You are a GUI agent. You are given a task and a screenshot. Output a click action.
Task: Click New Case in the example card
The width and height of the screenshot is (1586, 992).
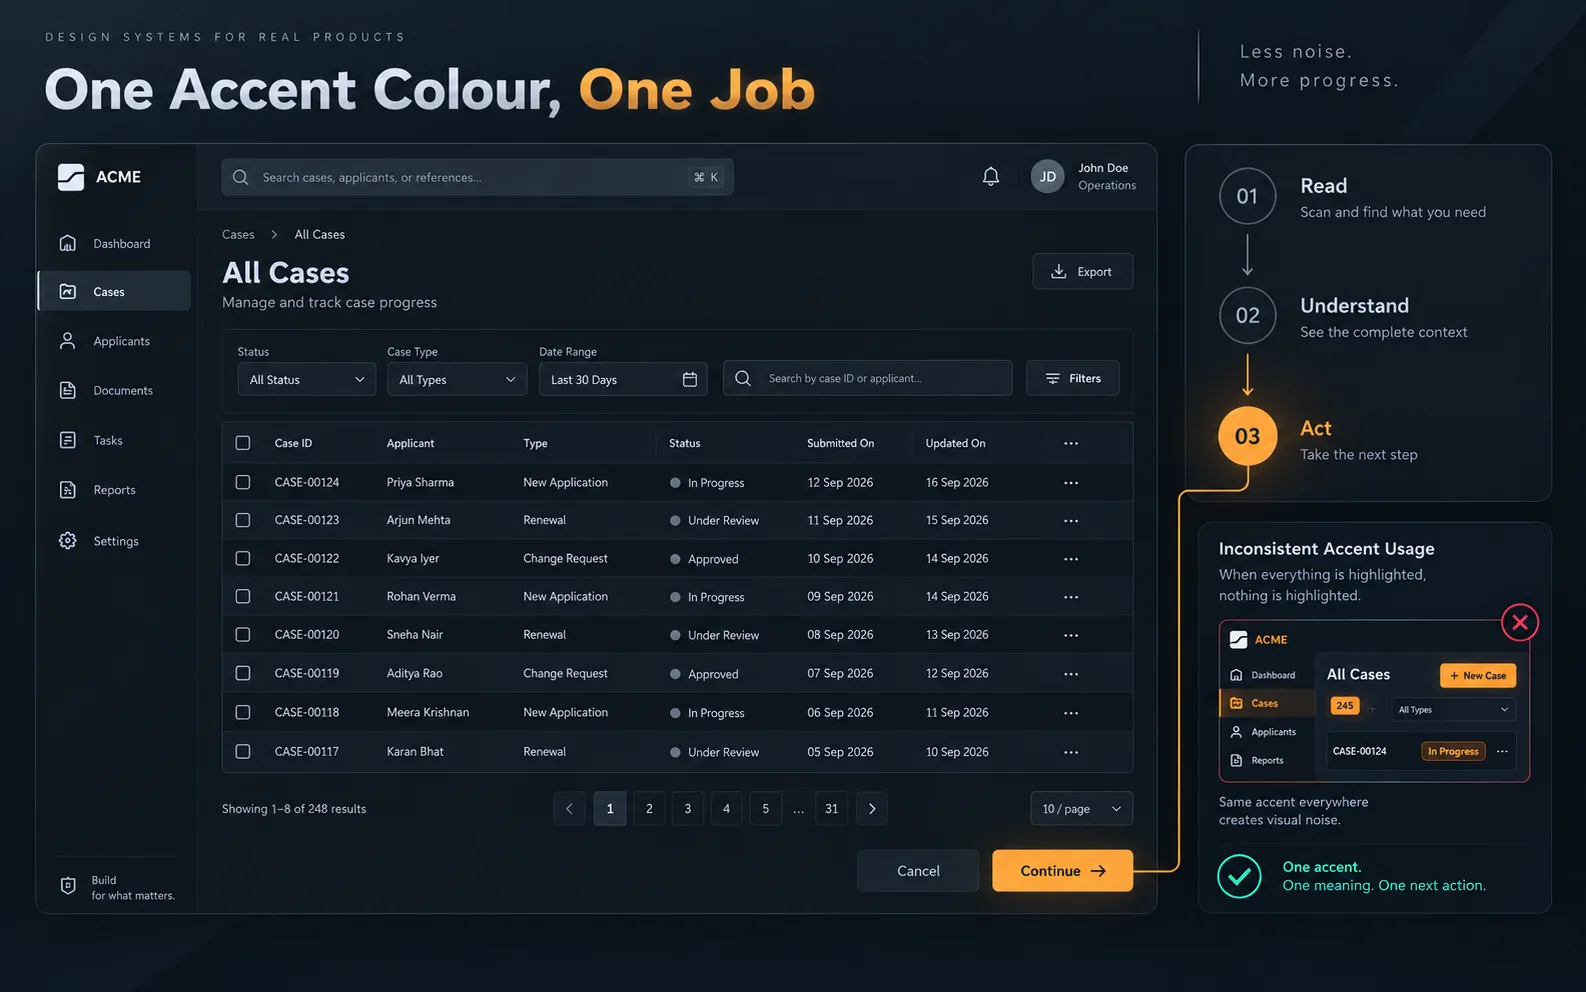tap(1478, 676)
